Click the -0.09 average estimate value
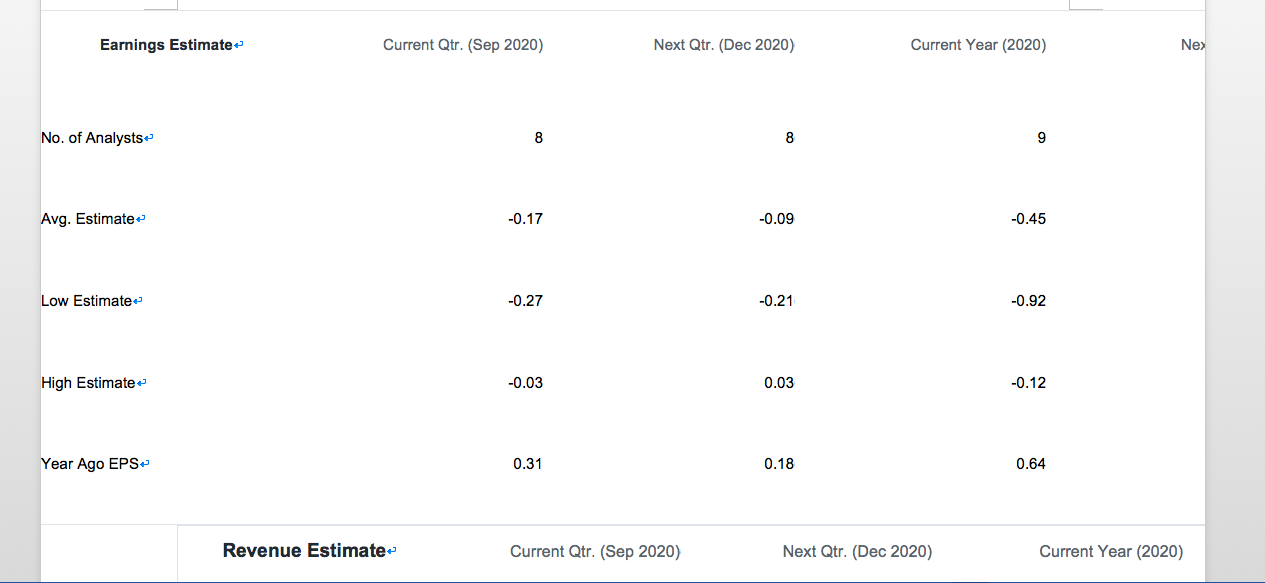 [776, 219]
